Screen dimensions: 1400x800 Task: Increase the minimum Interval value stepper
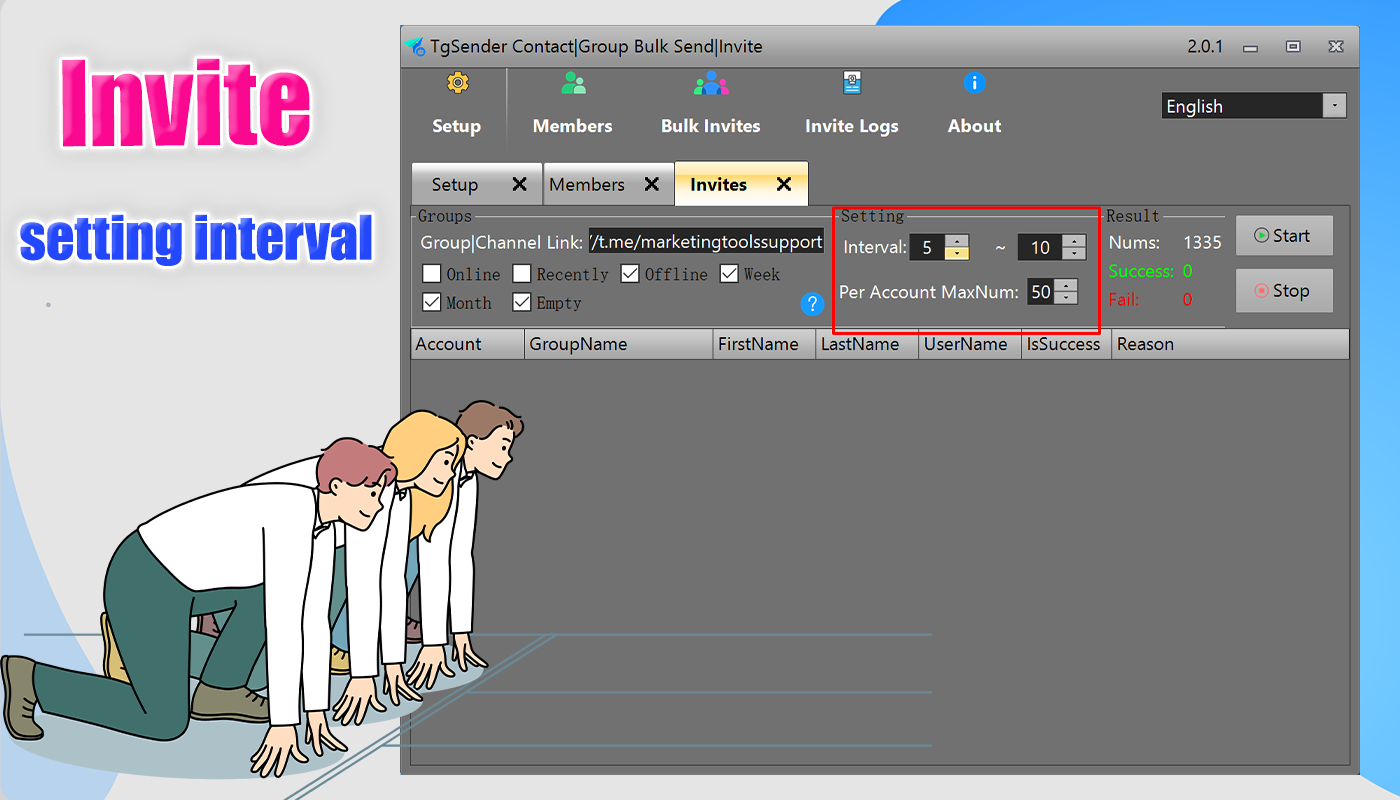957,241
